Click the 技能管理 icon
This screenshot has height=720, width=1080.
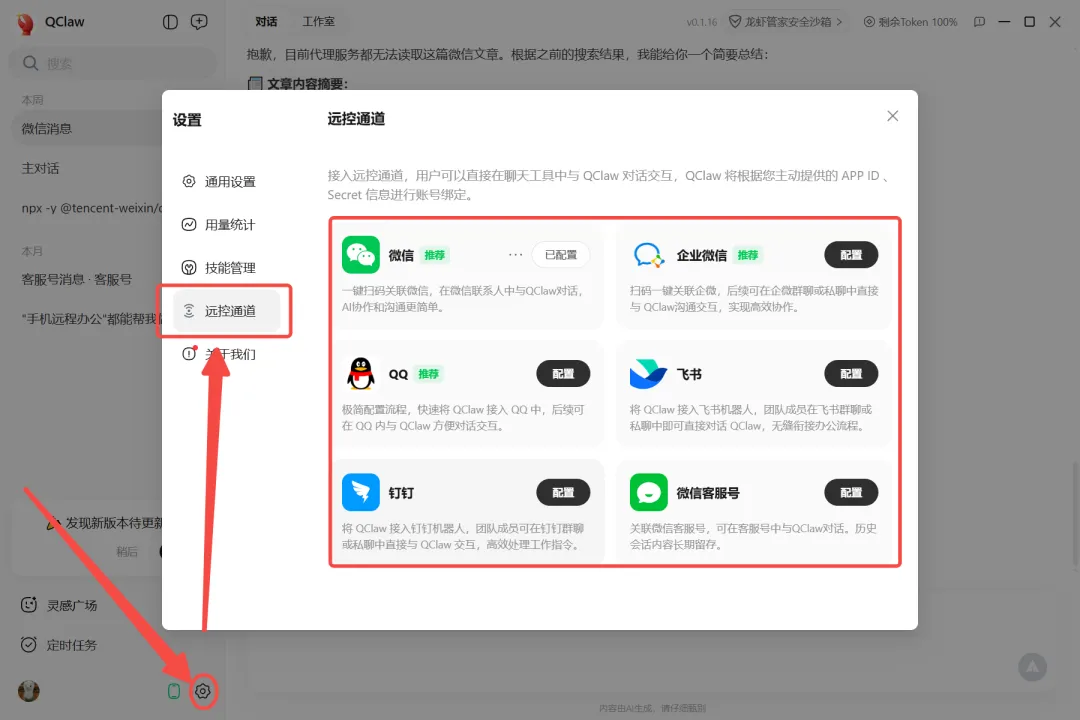point(189,267)
